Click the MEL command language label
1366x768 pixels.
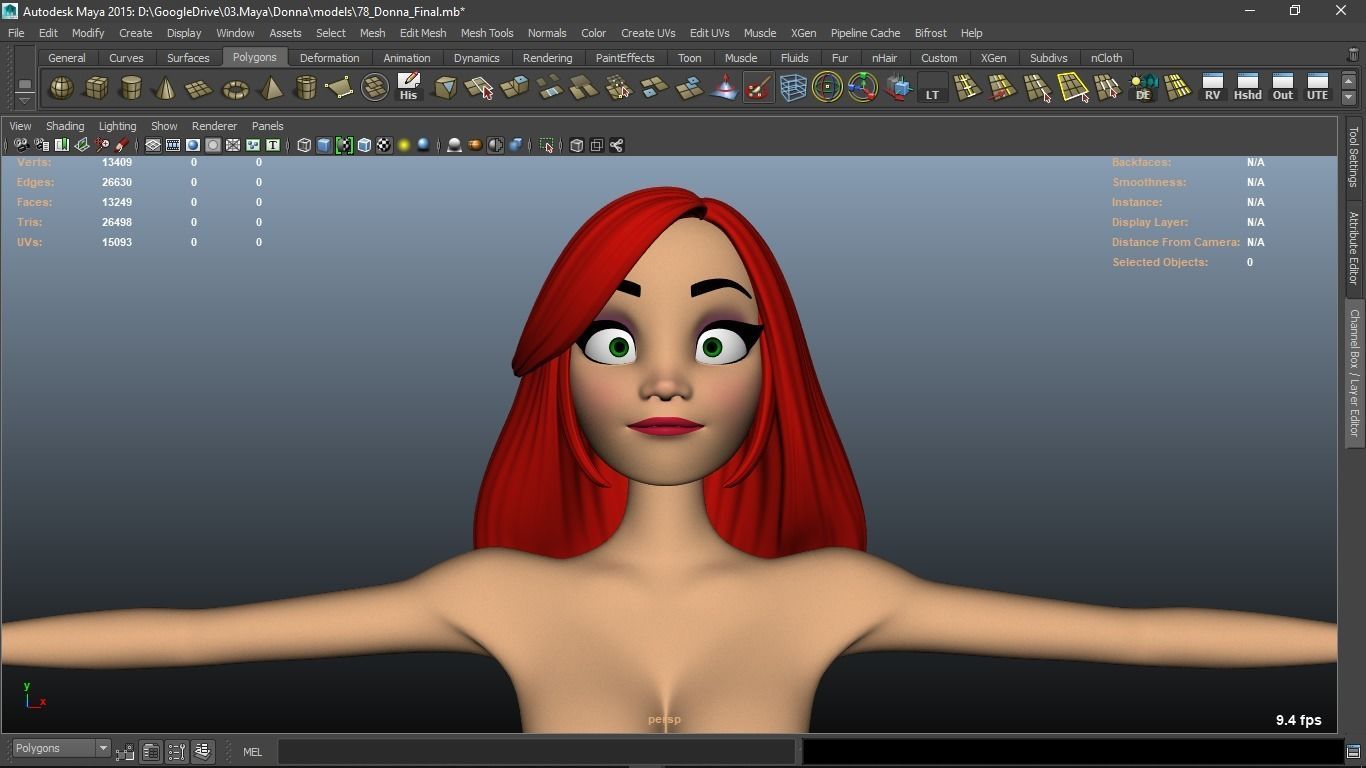tap(252, 752)
